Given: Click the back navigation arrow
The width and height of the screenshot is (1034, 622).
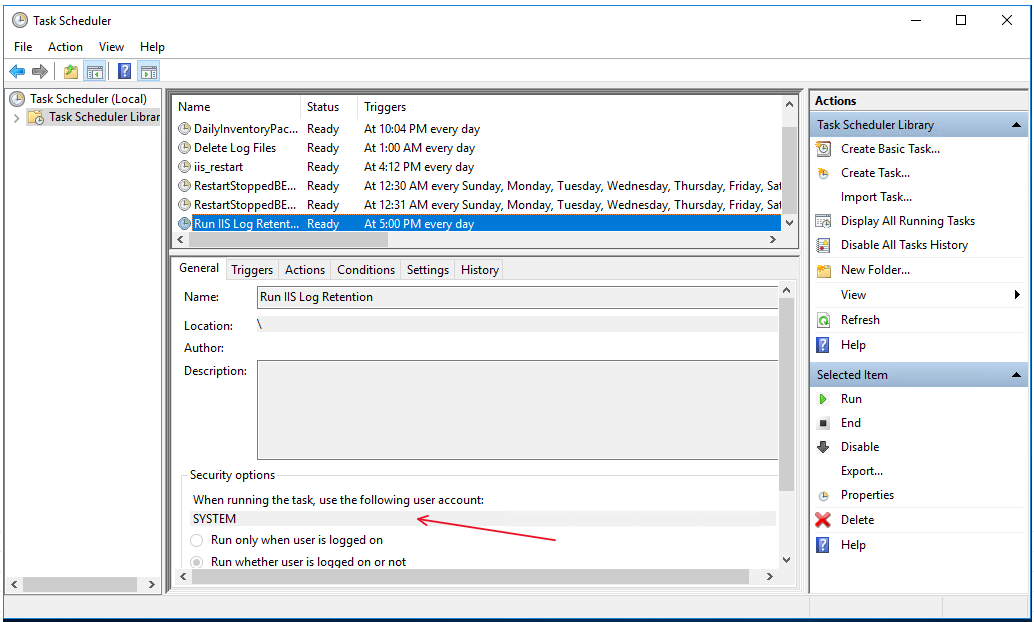Looking at the screenshot, I should (x=17, y=71).
